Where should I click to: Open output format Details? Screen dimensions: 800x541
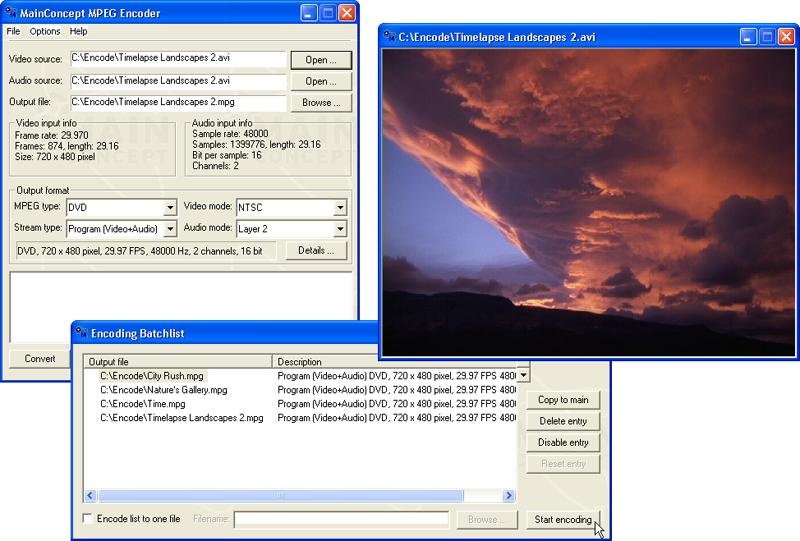tap(316, 251)
